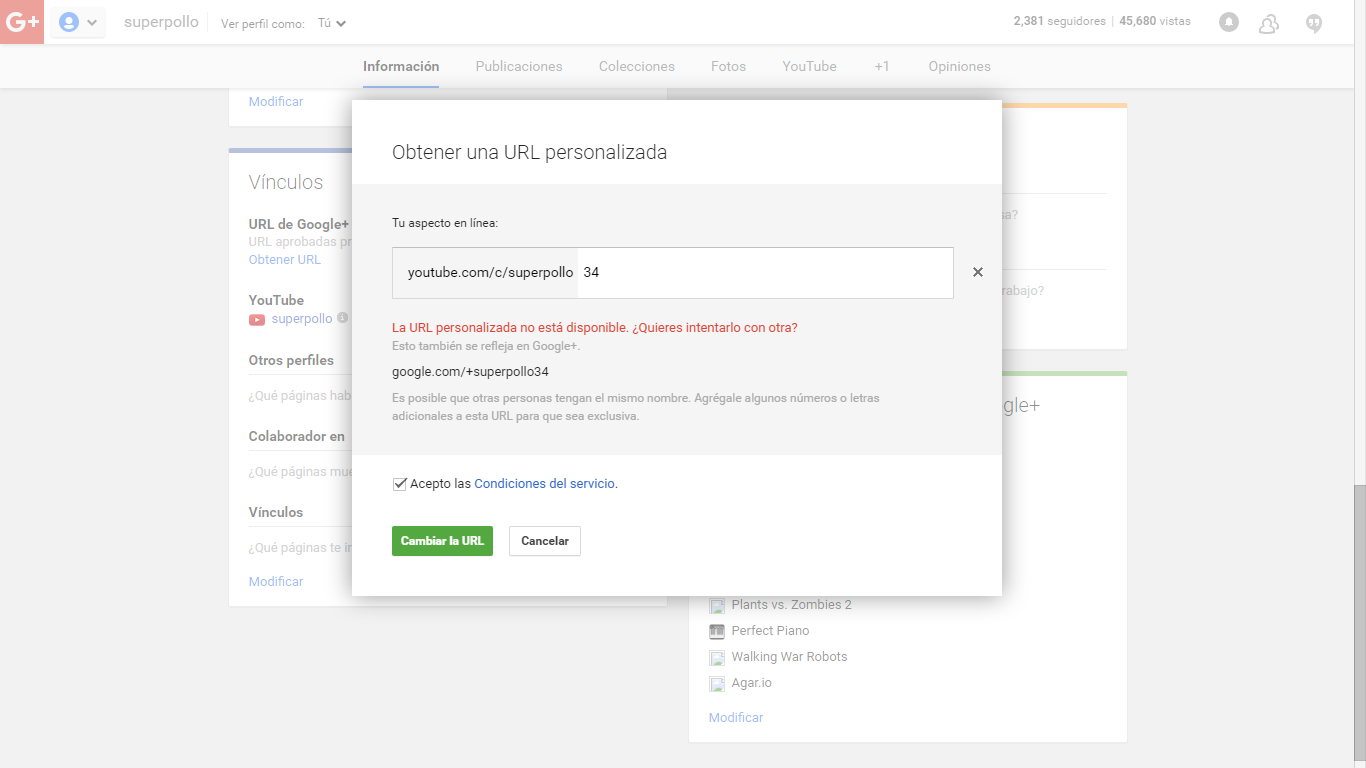Click the Plants vs. Zombies 2 icon
The height and width of the screenshot is (768, 1366).
(x=717, y=606)
